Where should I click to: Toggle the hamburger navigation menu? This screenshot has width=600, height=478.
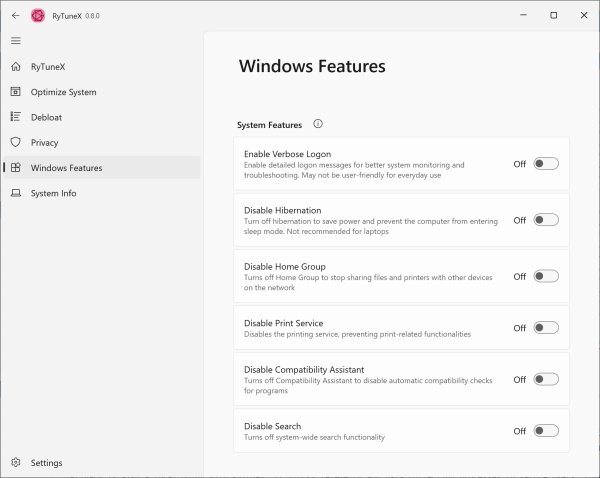tap(15, 41)
